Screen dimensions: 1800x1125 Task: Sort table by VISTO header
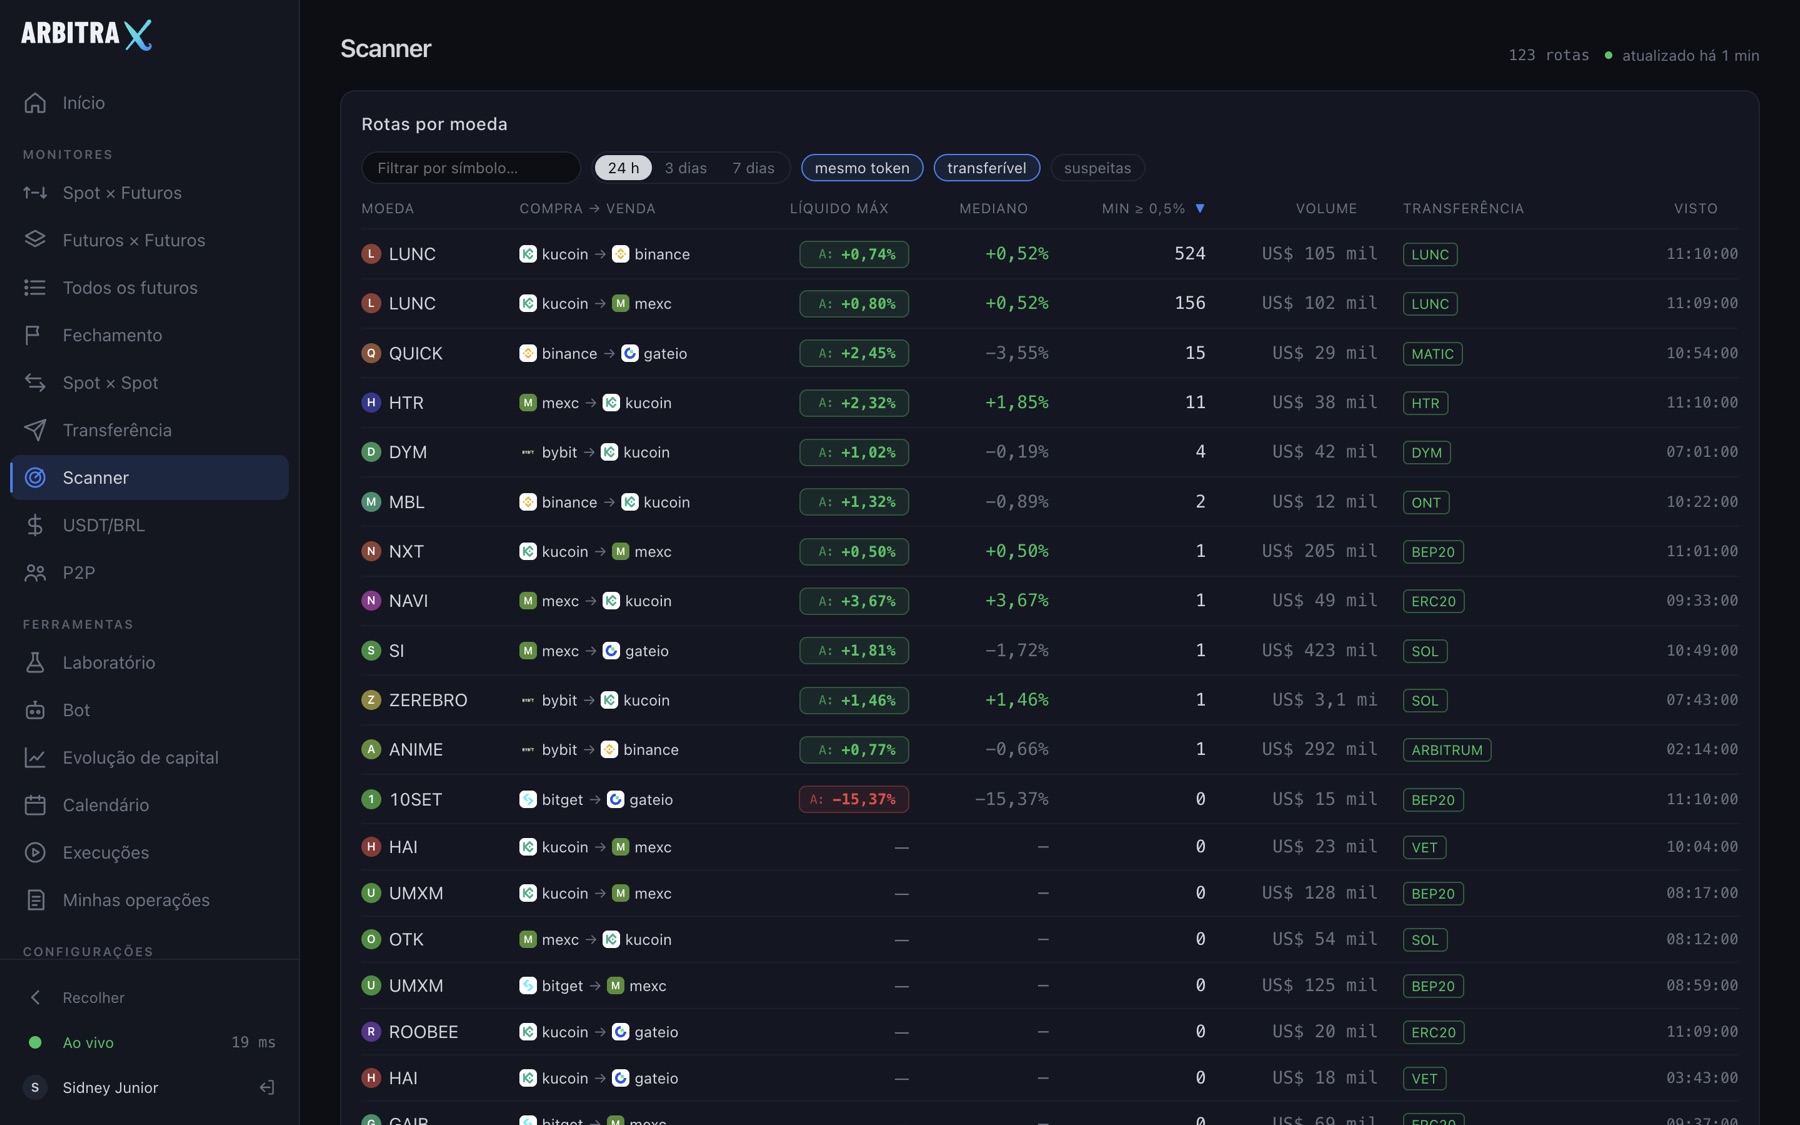click(1696, 208)
